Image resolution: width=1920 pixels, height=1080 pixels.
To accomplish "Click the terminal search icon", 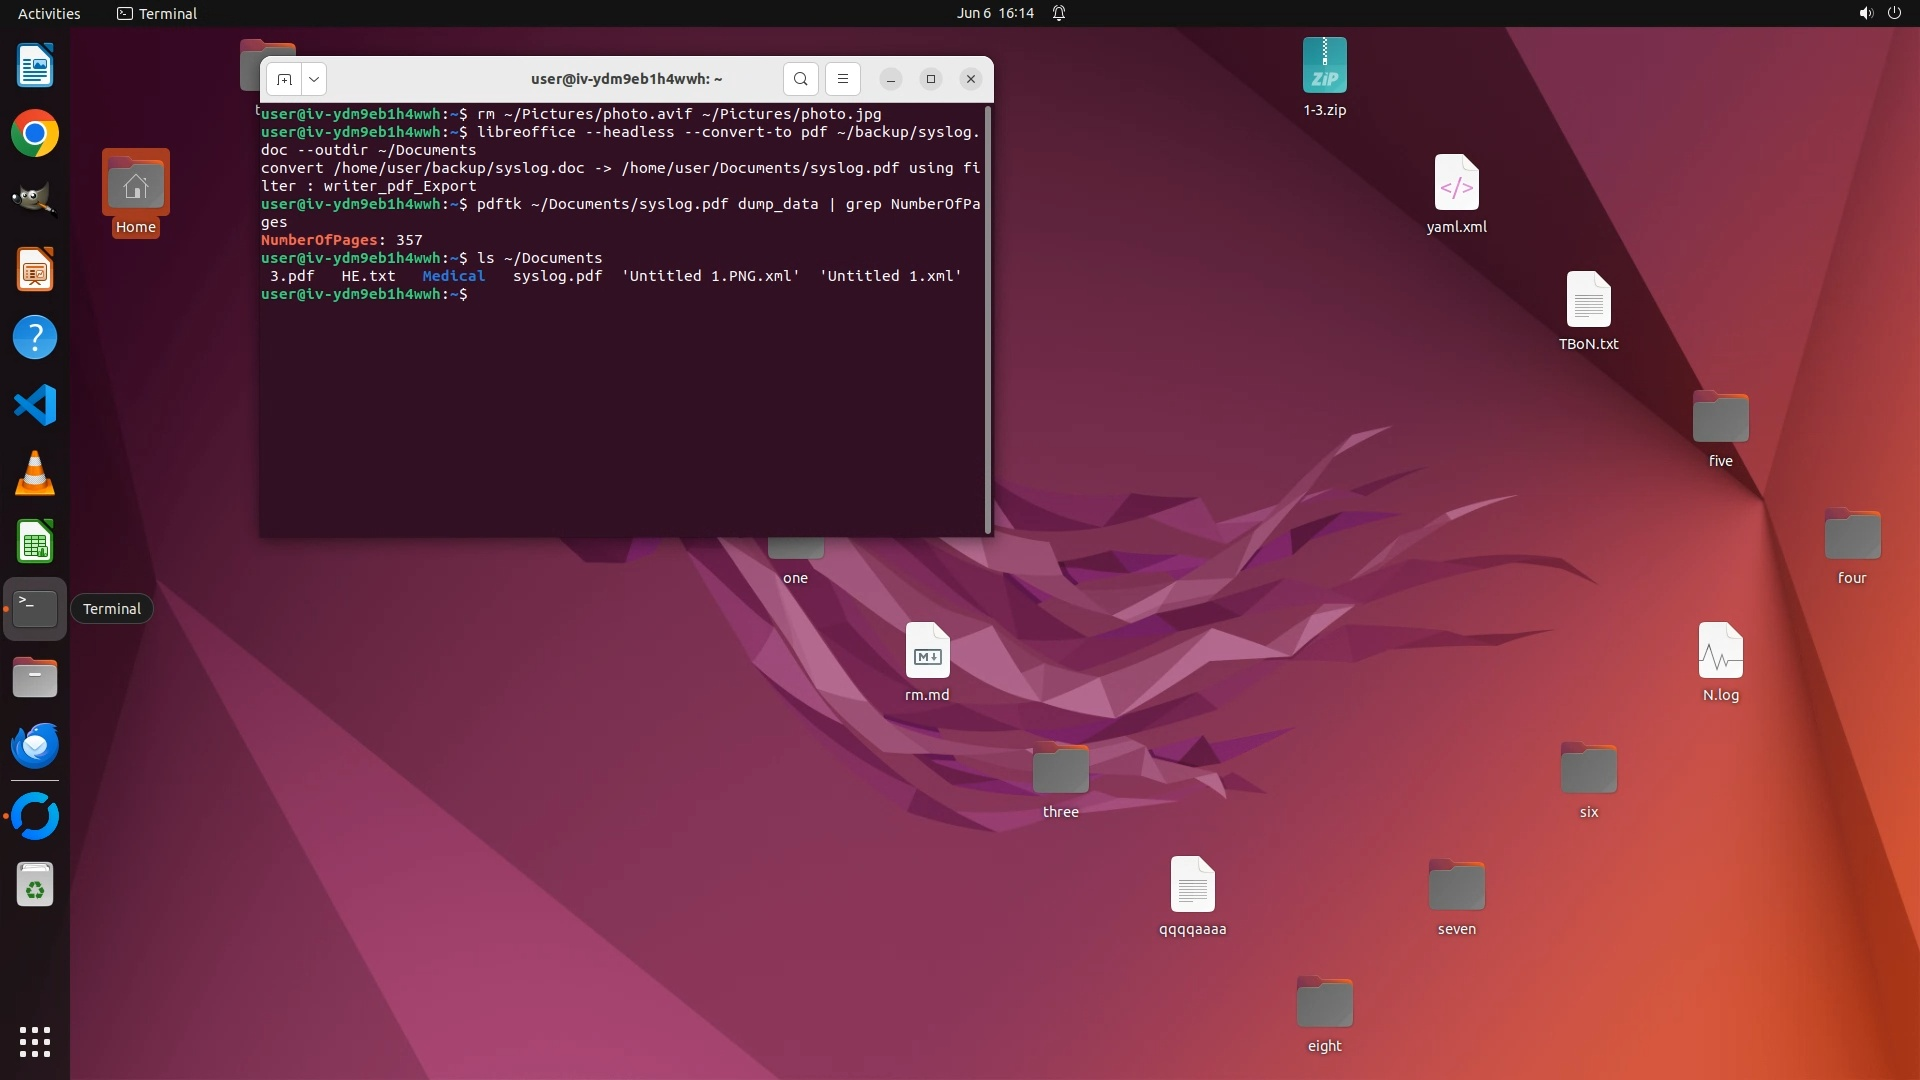I will click(800, 79).
